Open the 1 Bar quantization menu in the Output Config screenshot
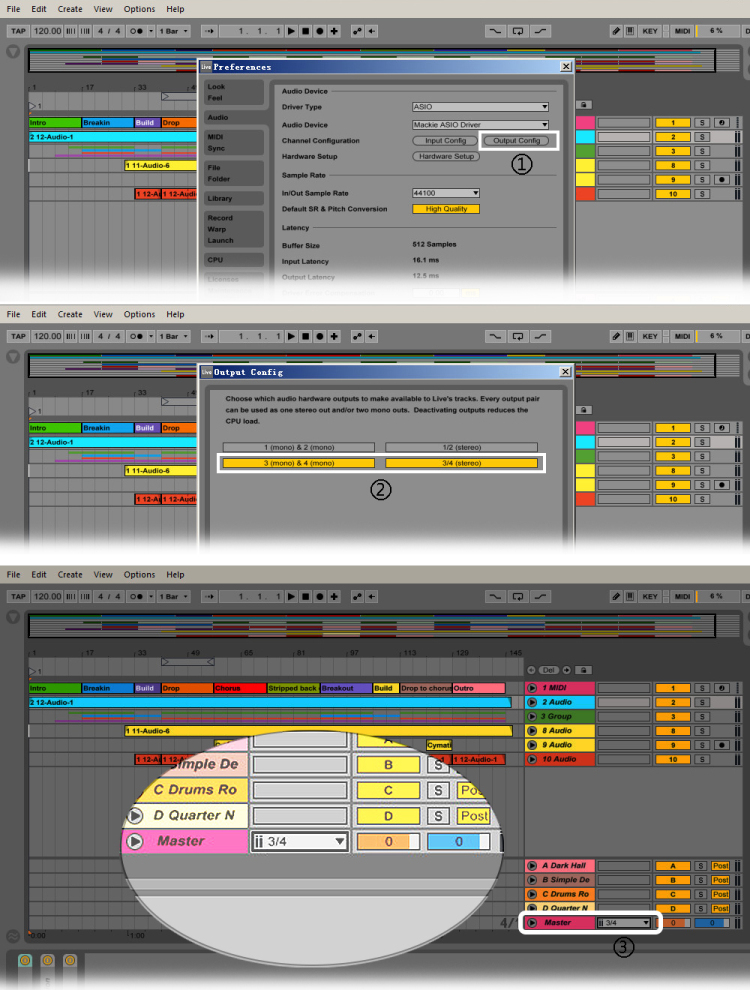Image resolution: width=750 pixels, height=990 pixels. click(174, 337)
